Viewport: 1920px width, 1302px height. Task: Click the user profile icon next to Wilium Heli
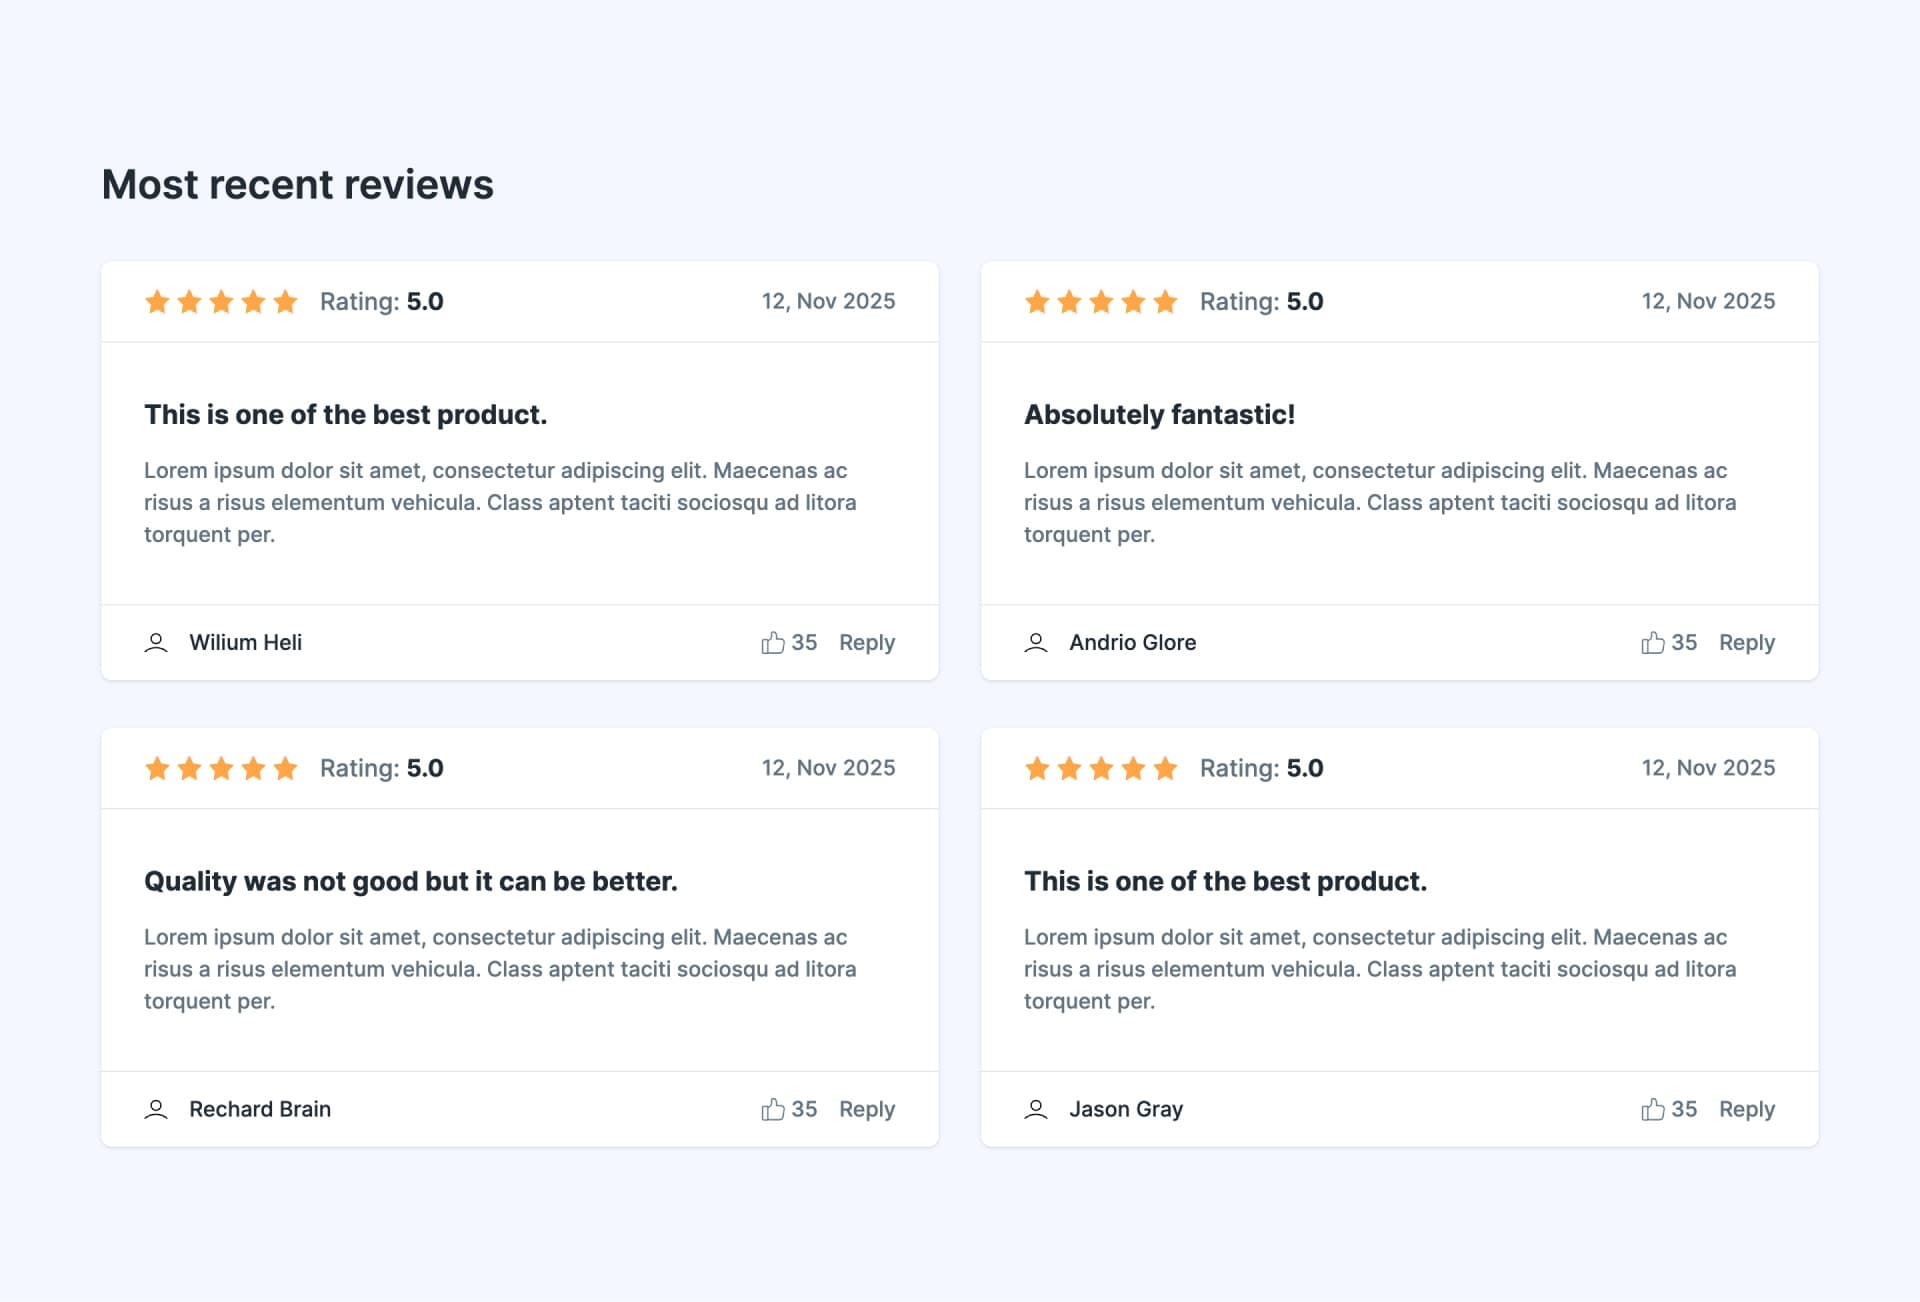pos(157,641)
